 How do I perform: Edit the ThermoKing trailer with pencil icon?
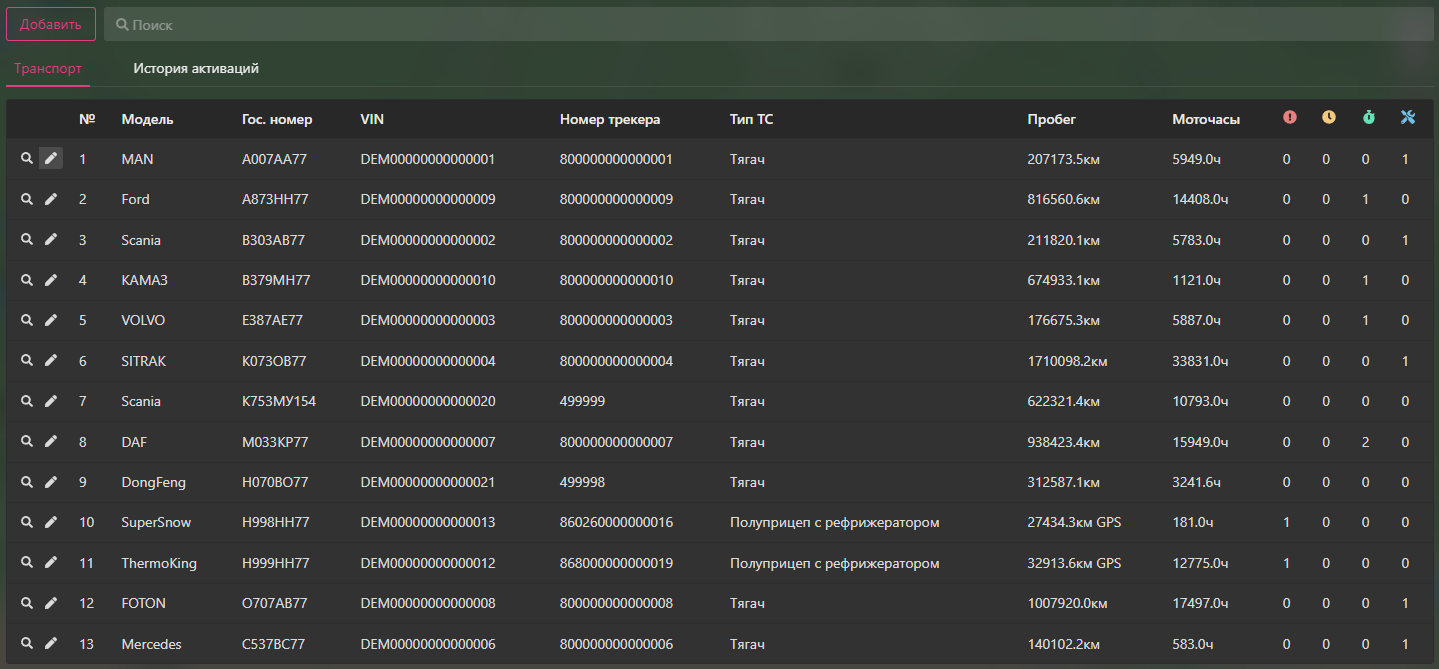tap(51, 563)
